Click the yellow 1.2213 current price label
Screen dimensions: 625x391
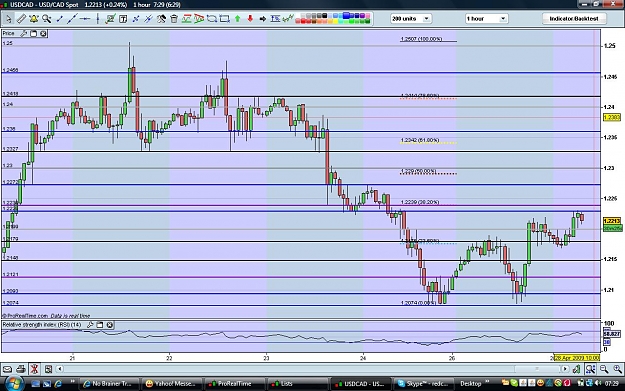(x=612, y=221)
